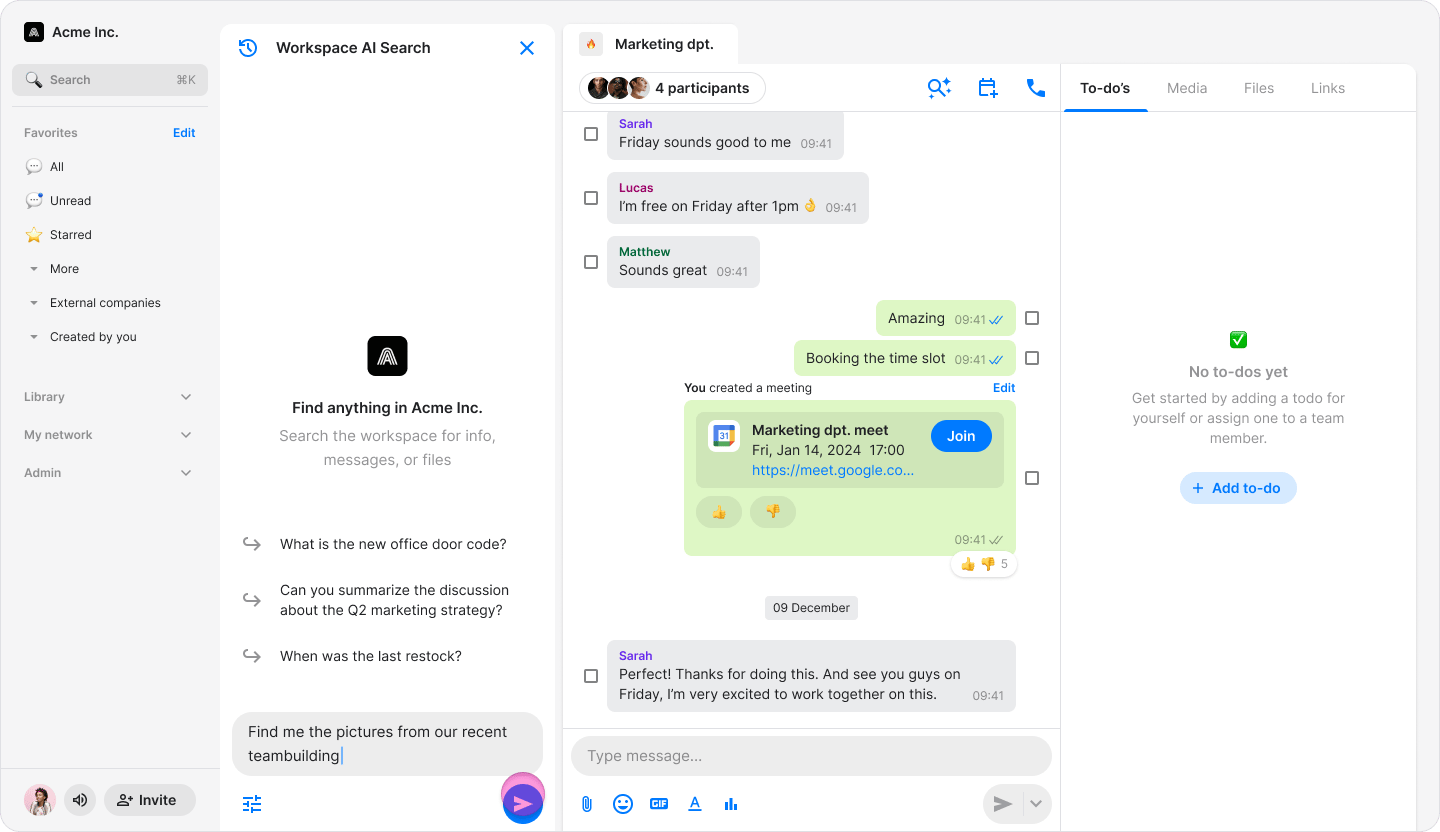Screen dimensions: 1440x832
Task: Open send options dropdown arrow
Action: 1036,804
